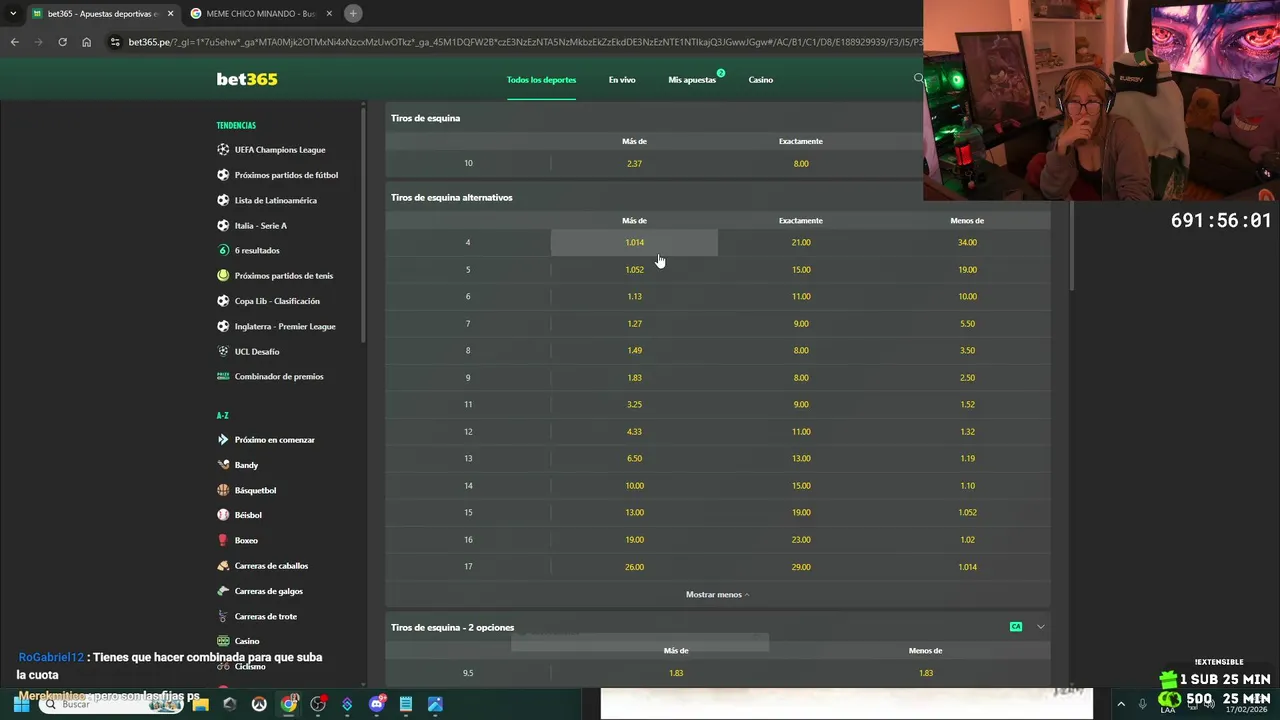1280x720 pixels.
Task: Open the Windows Start menu
Action: click(x=21, y=704)
